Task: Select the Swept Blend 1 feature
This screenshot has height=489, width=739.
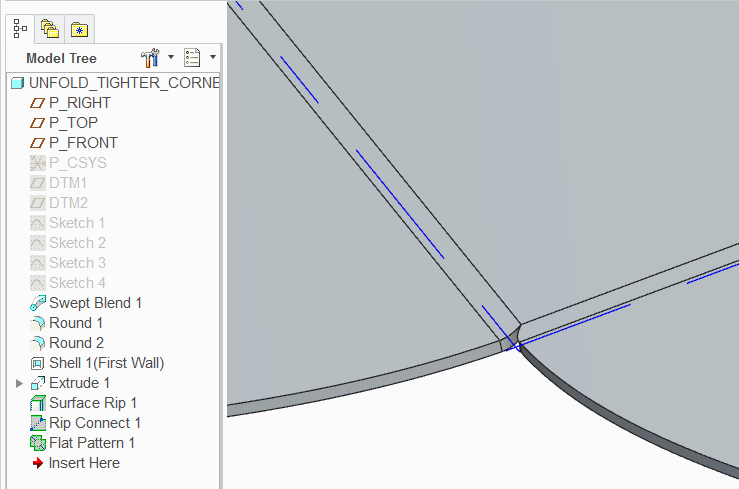Action: pyautogui.click(x=95, y=302)
